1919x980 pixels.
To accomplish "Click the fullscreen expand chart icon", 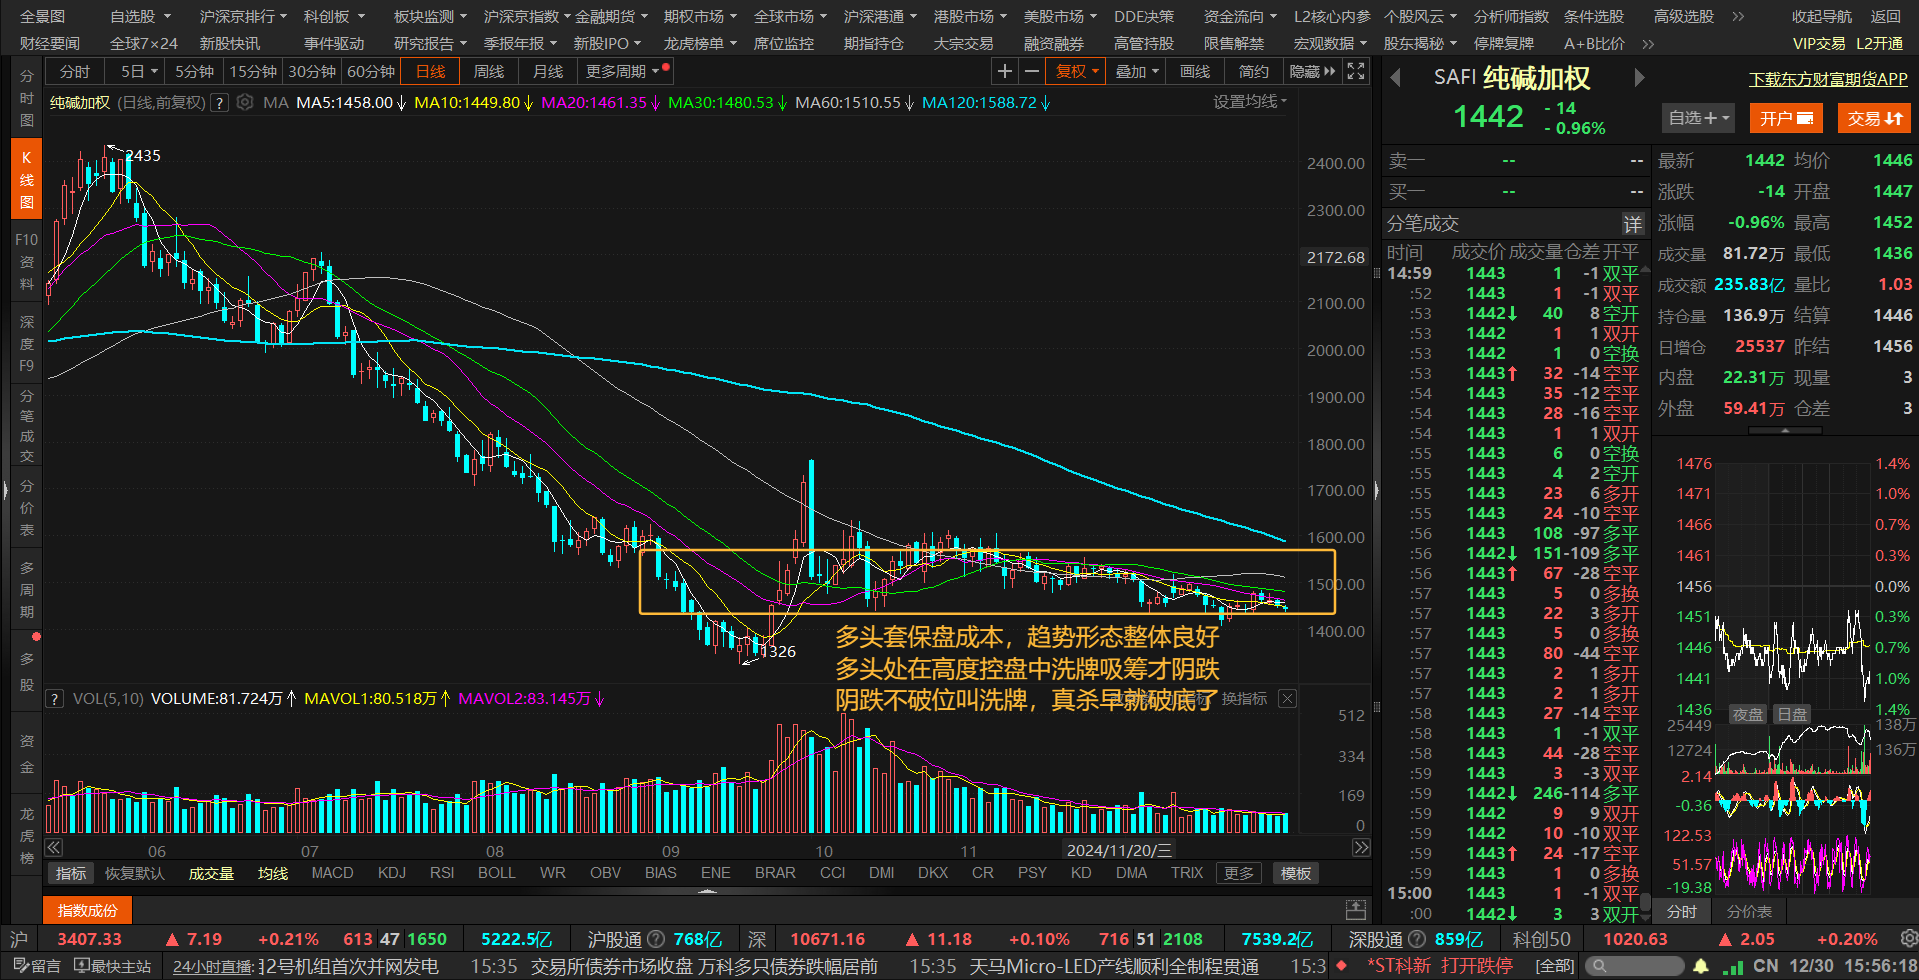I will pos(1355,71).
